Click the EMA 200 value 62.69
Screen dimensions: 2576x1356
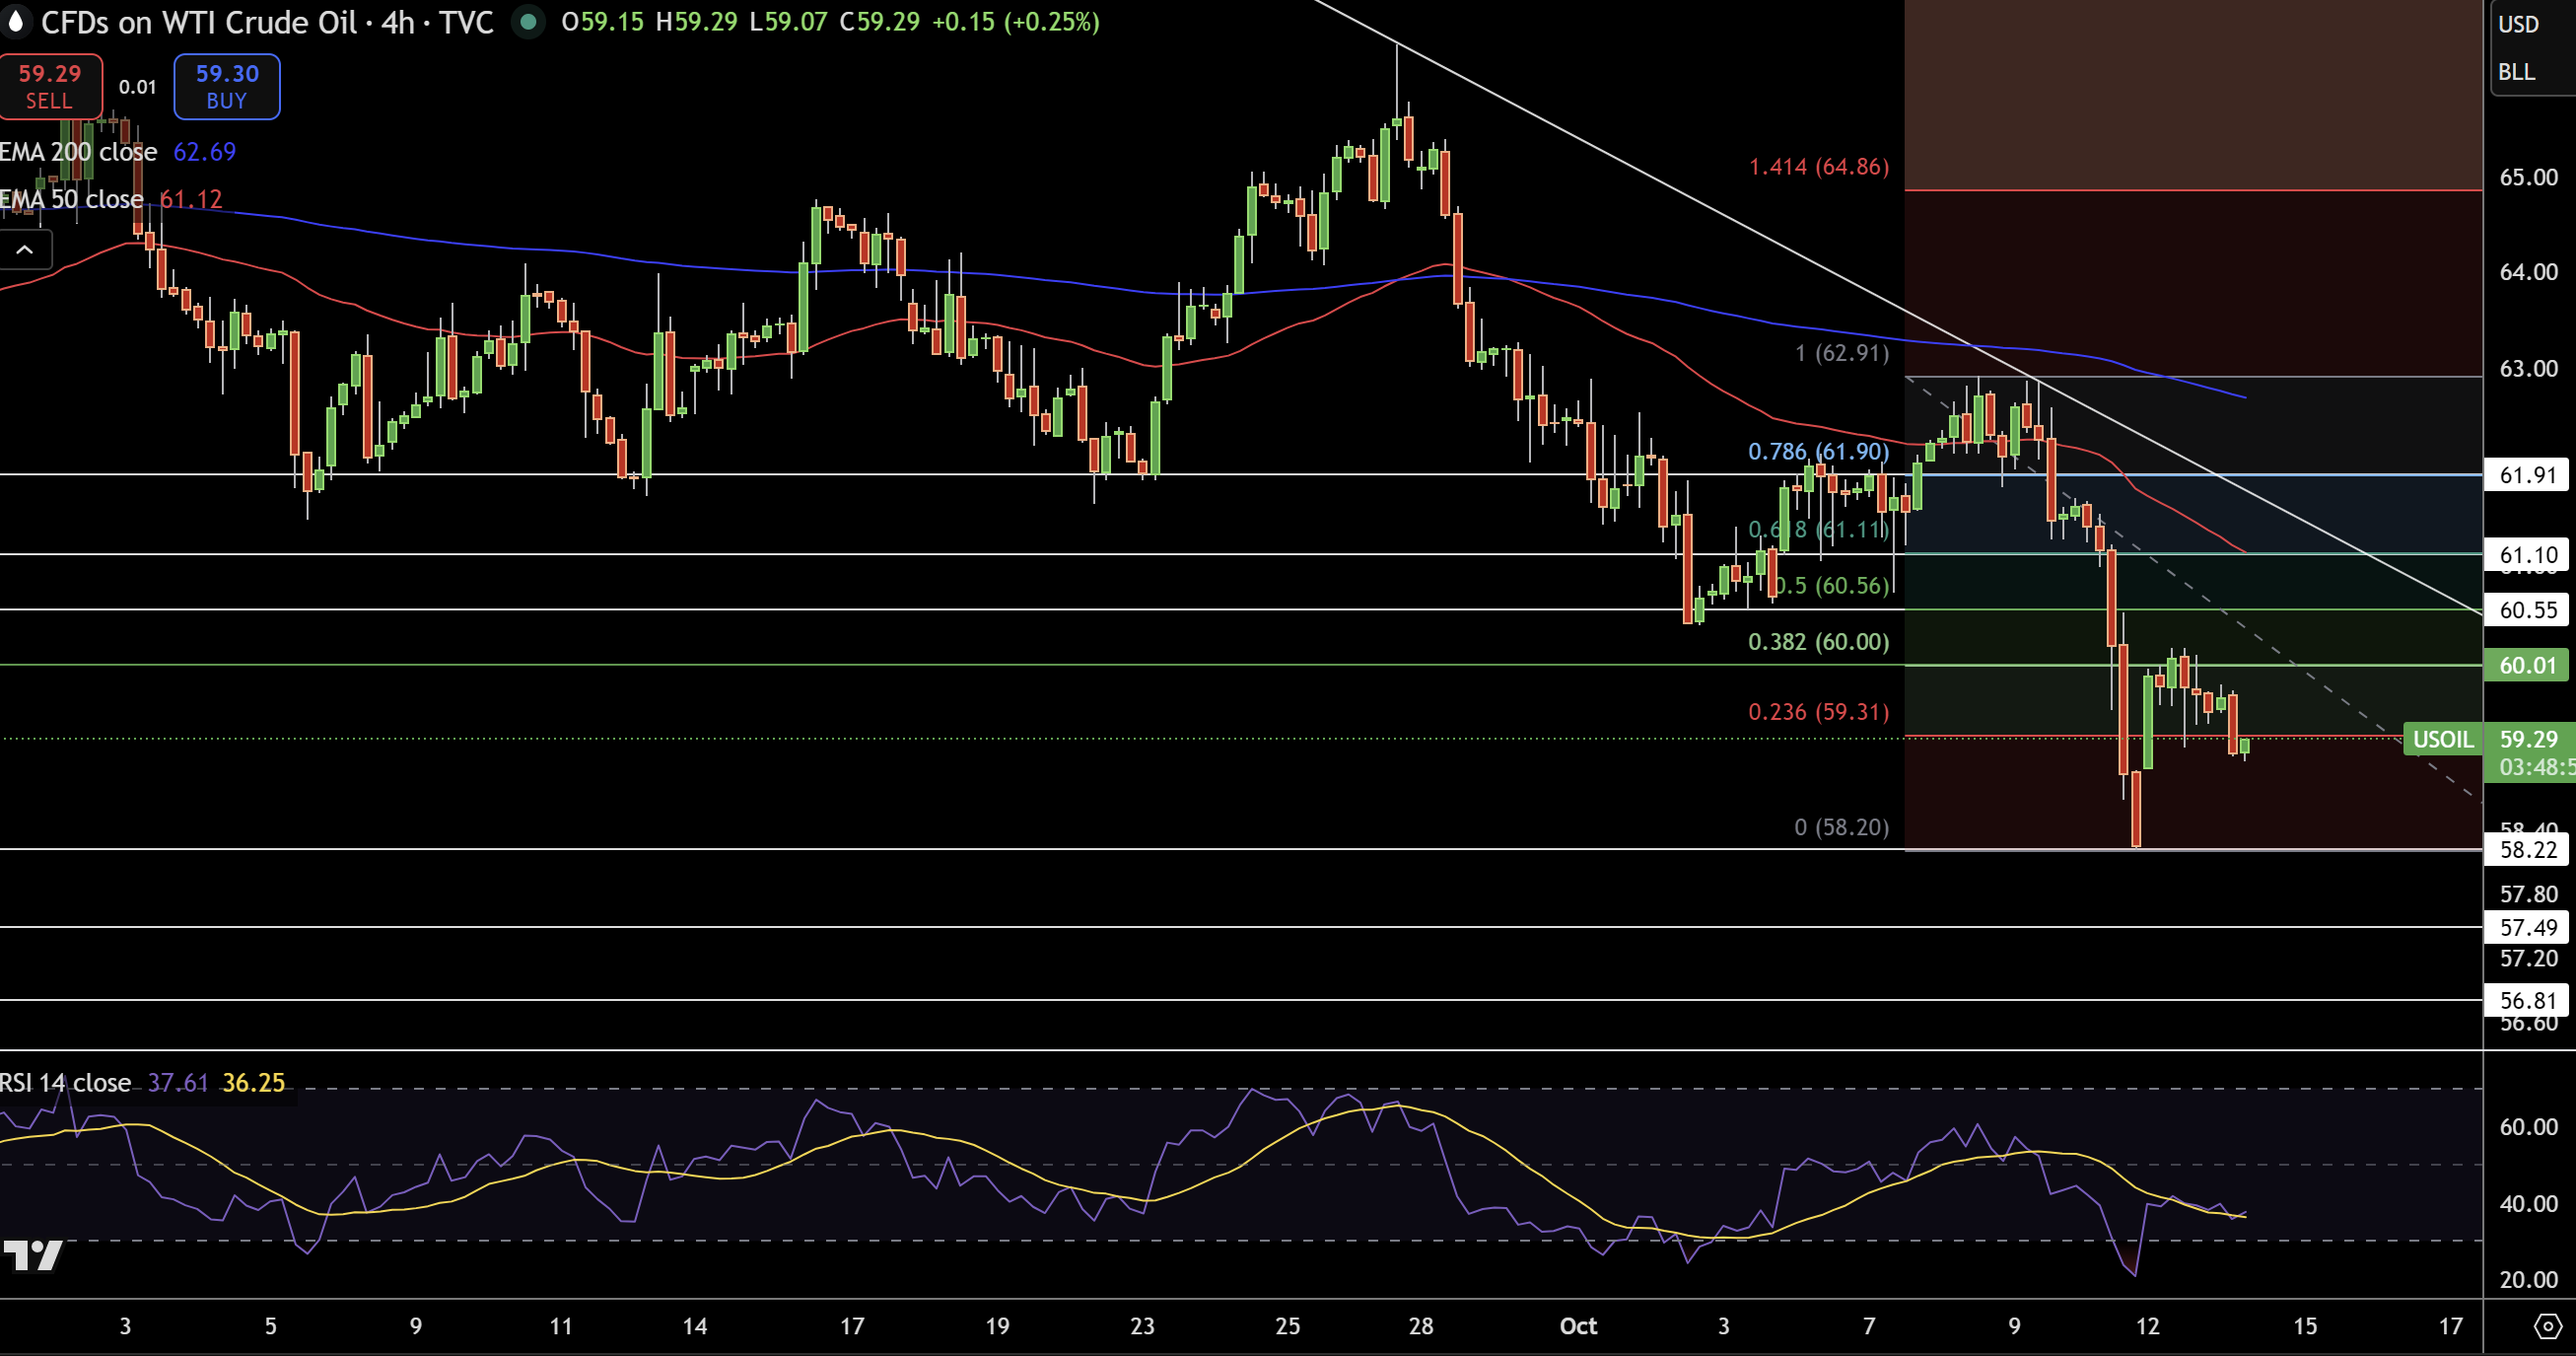pyautogui.click(x=205, y=152)
